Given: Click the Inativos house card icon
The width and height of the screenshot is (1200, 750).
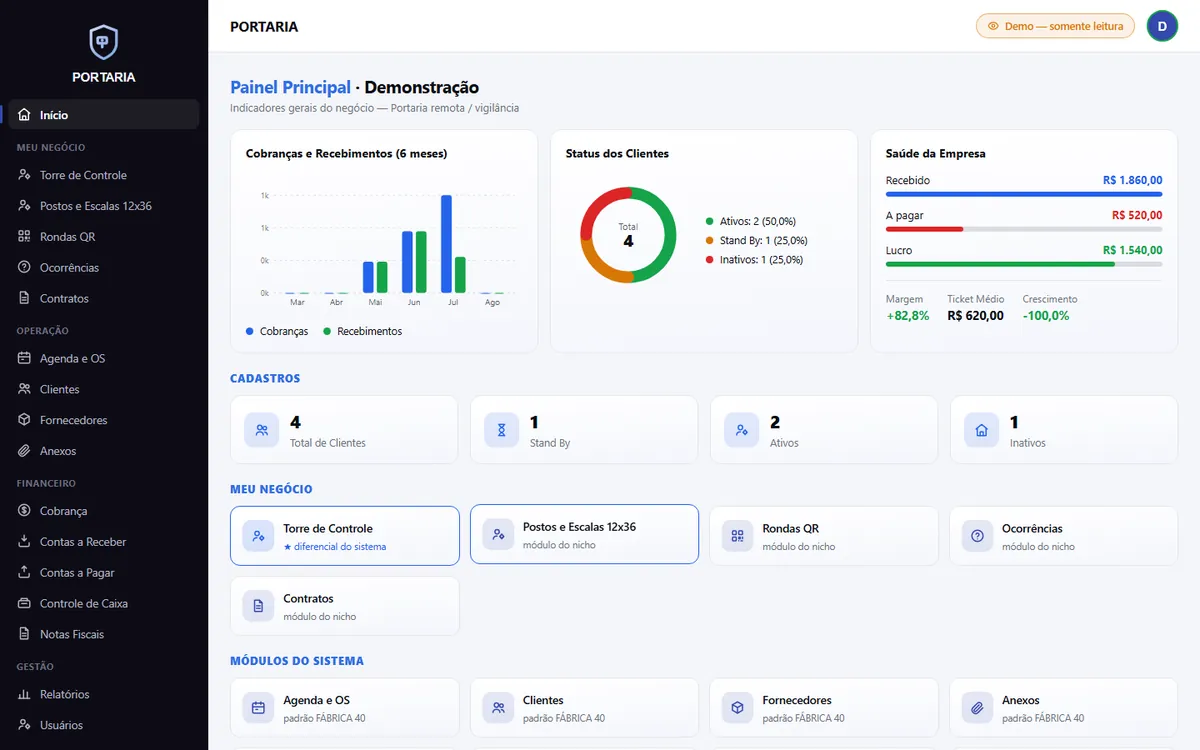Looking at the screenshot, I should (x=981, y=430).
